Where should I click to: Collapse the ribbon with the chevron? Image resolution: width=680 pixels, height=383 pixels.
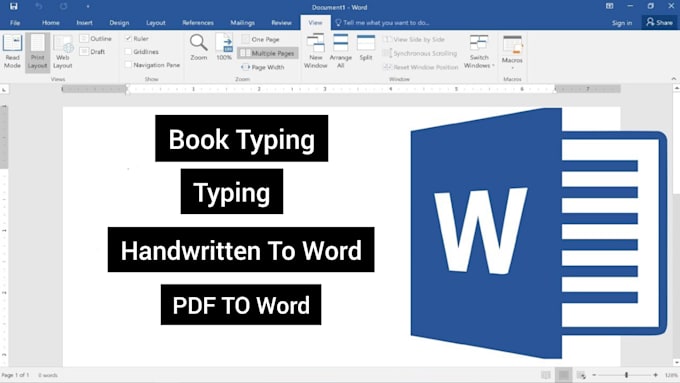[x=673, y=79]
